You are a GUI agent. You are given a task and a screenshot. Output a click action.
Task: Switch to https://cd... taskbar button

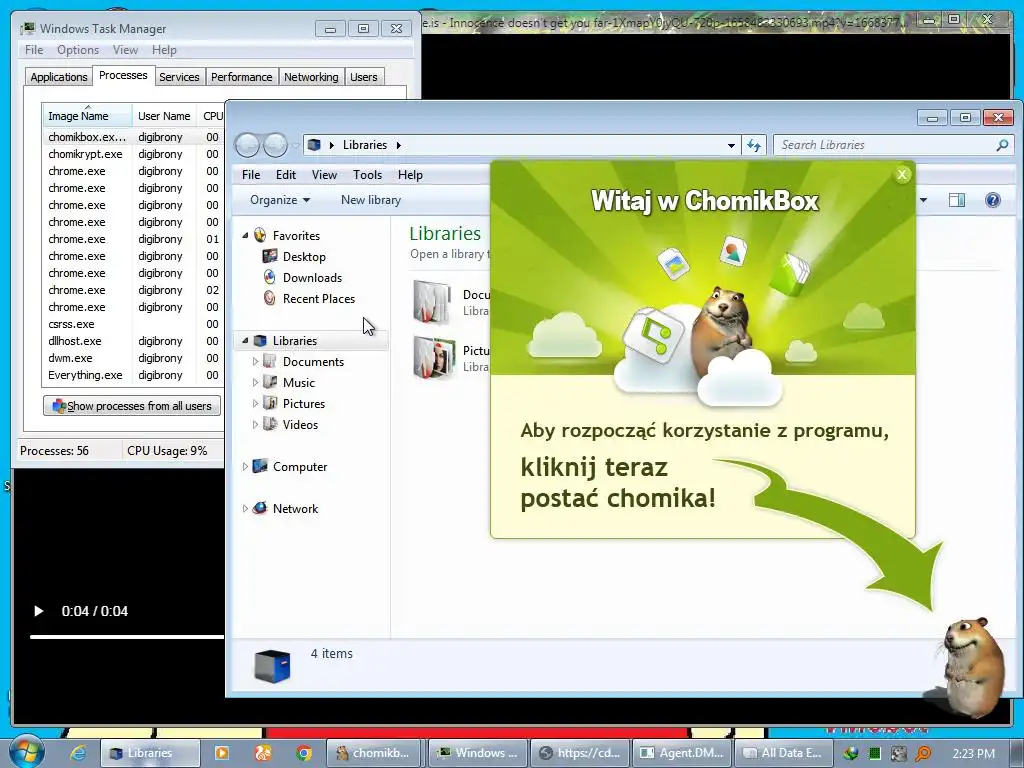580,753
